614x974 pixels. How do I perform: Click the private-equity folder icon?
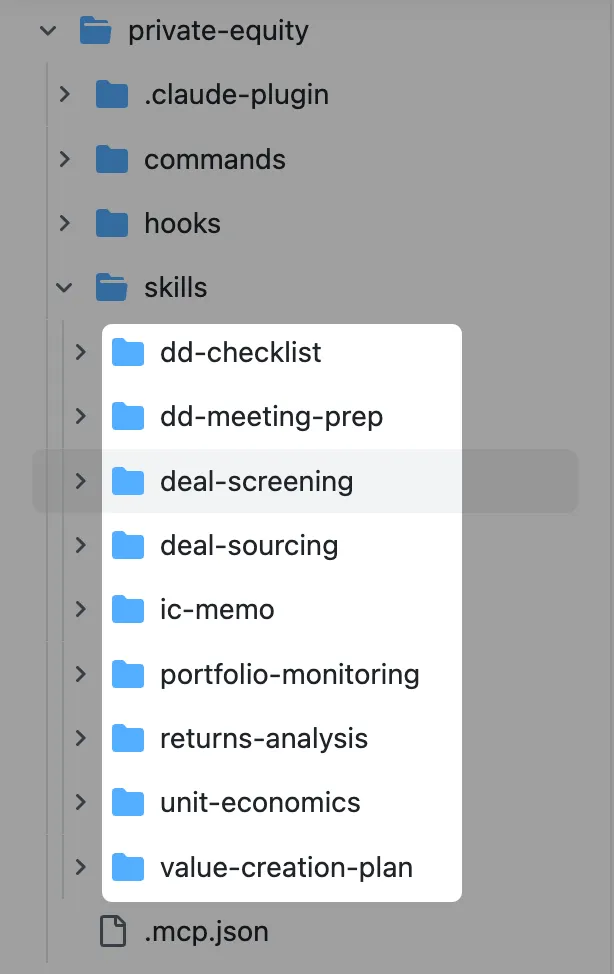click(95, 31)
